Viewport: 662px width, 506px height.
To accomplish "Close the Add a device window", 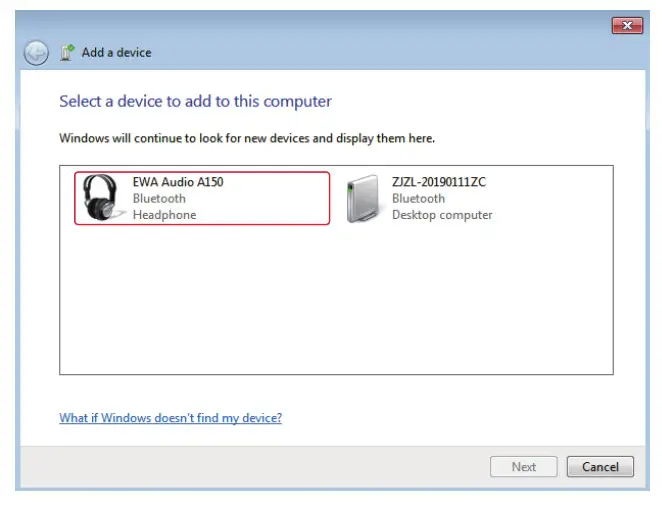I will point(627,25).
